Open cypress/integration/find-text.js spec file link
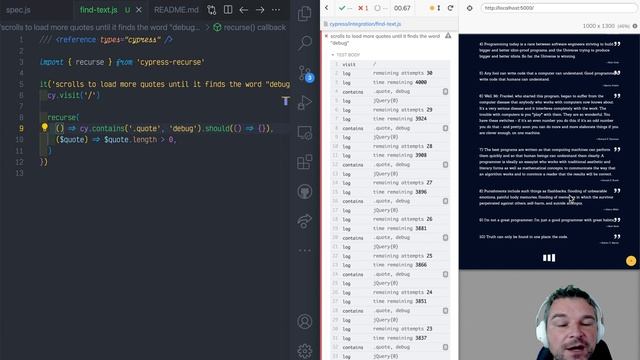The image size is (640, 360). pos(365,24)
